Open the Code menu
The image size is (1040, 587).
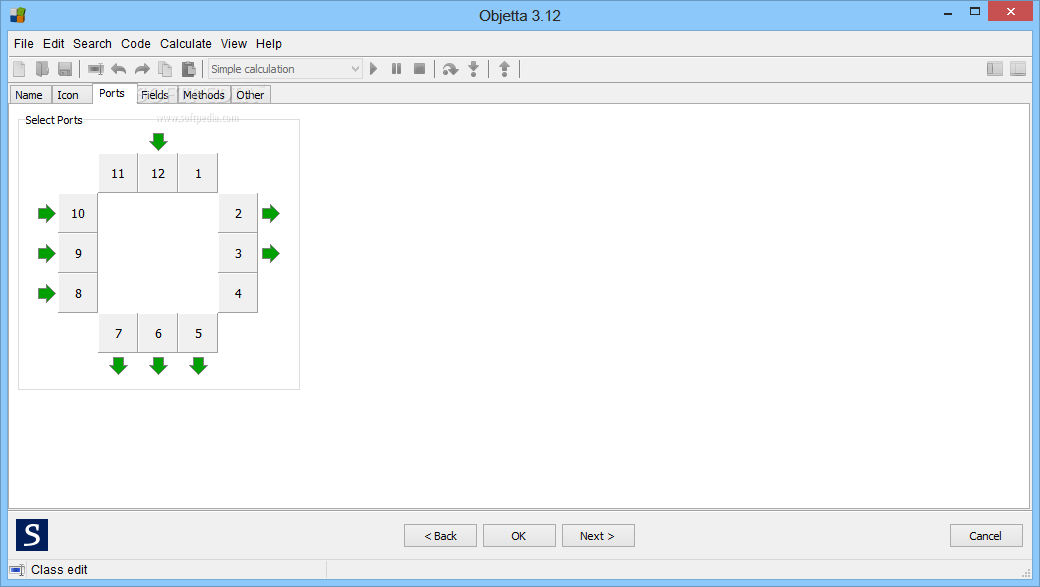(x=136, y=44)
